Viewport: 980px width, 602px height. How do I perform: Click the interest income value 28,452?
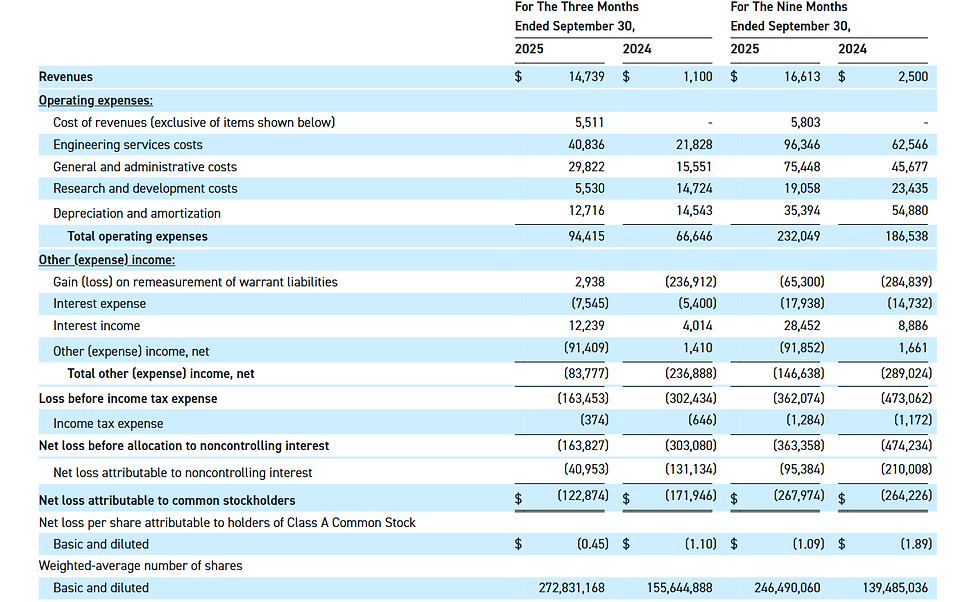[x=802, y=326]
